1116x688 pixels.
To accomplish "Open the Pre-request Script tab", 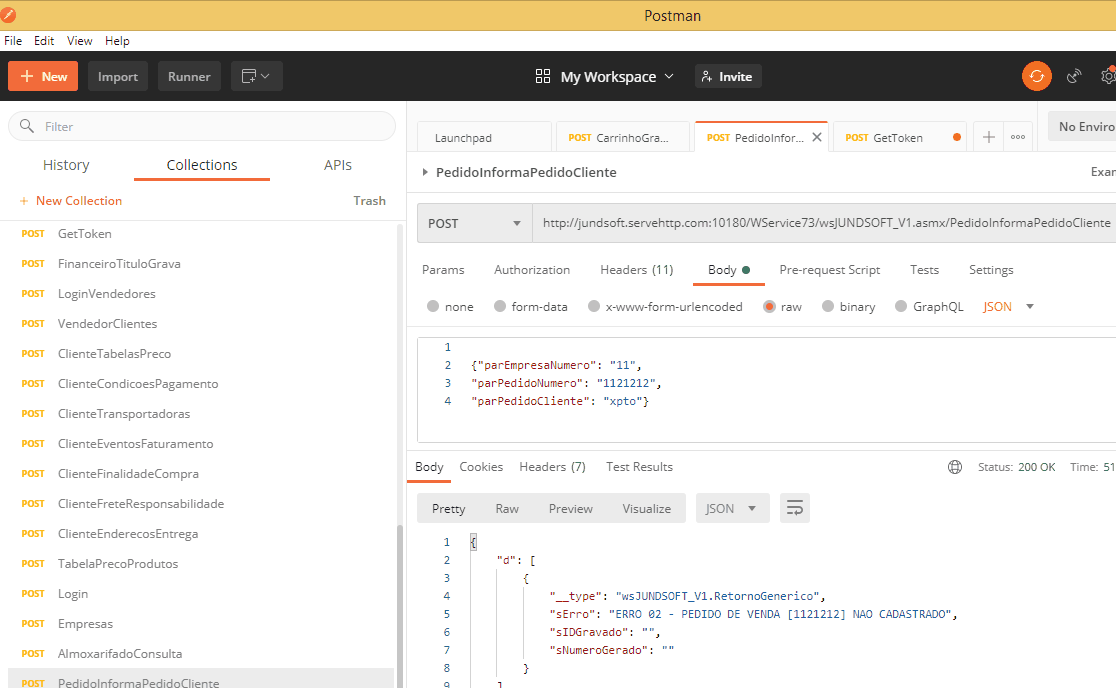I will 829,270.
